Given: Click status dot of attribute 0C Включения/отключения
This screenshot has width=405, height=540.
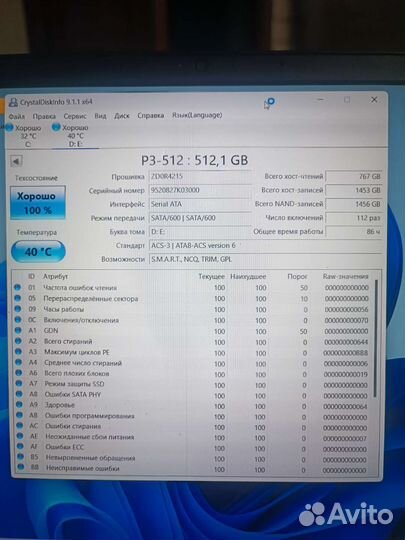Looking at the screenshot, I should [x=18, y=320].
